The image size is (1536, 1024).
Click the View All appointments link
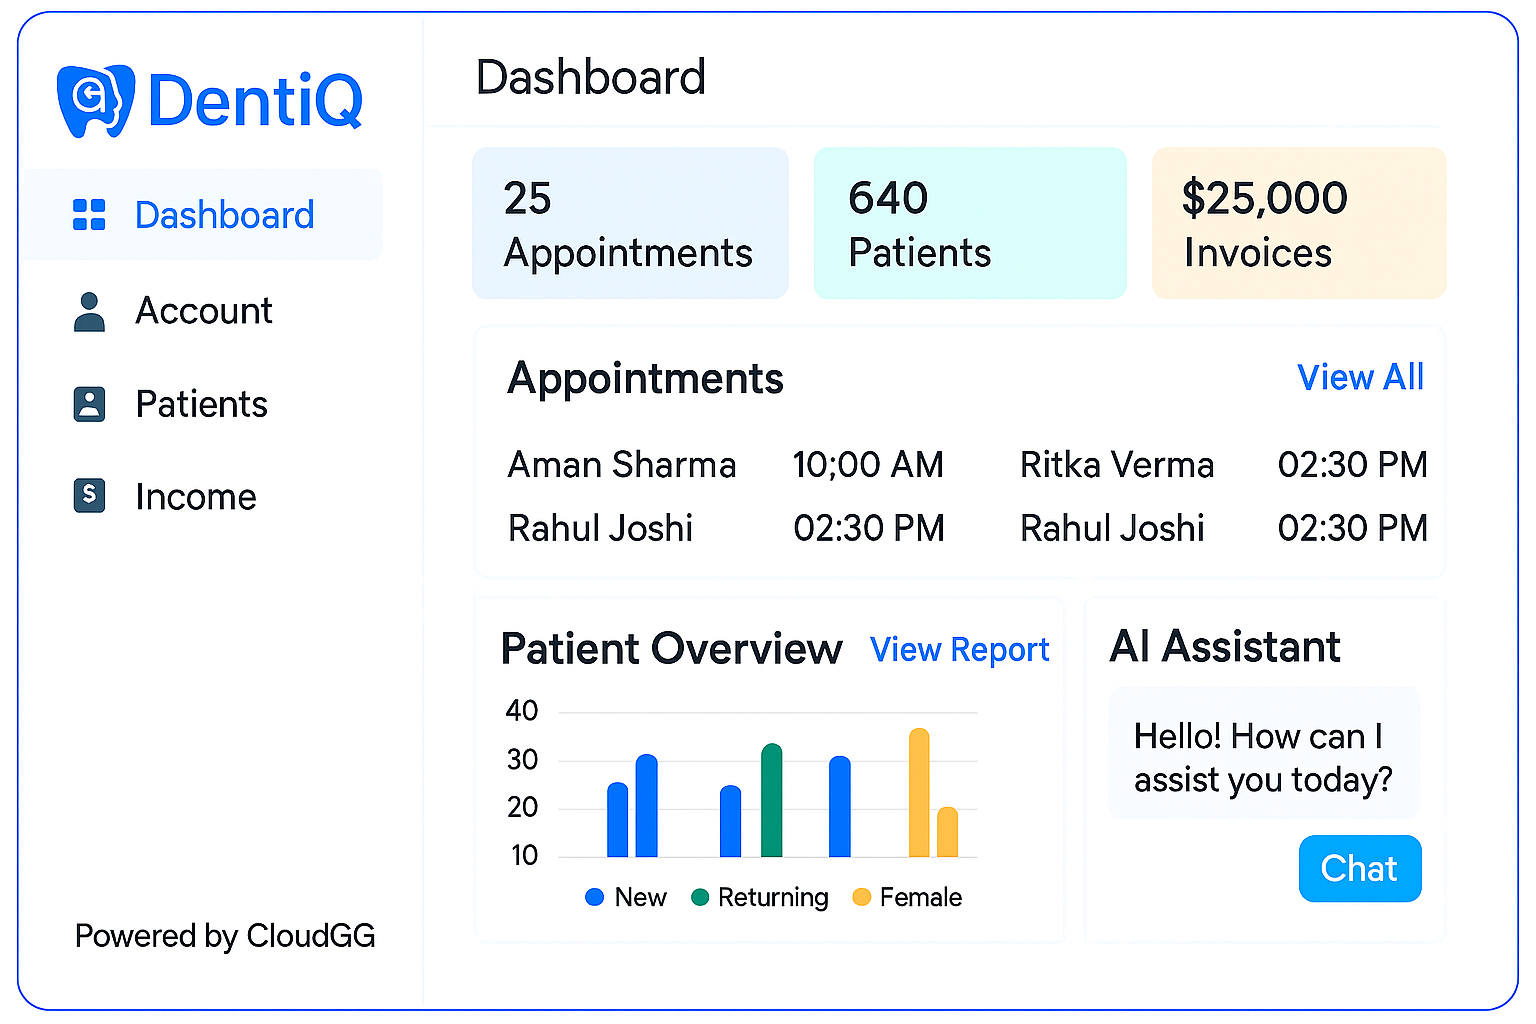1360,377
